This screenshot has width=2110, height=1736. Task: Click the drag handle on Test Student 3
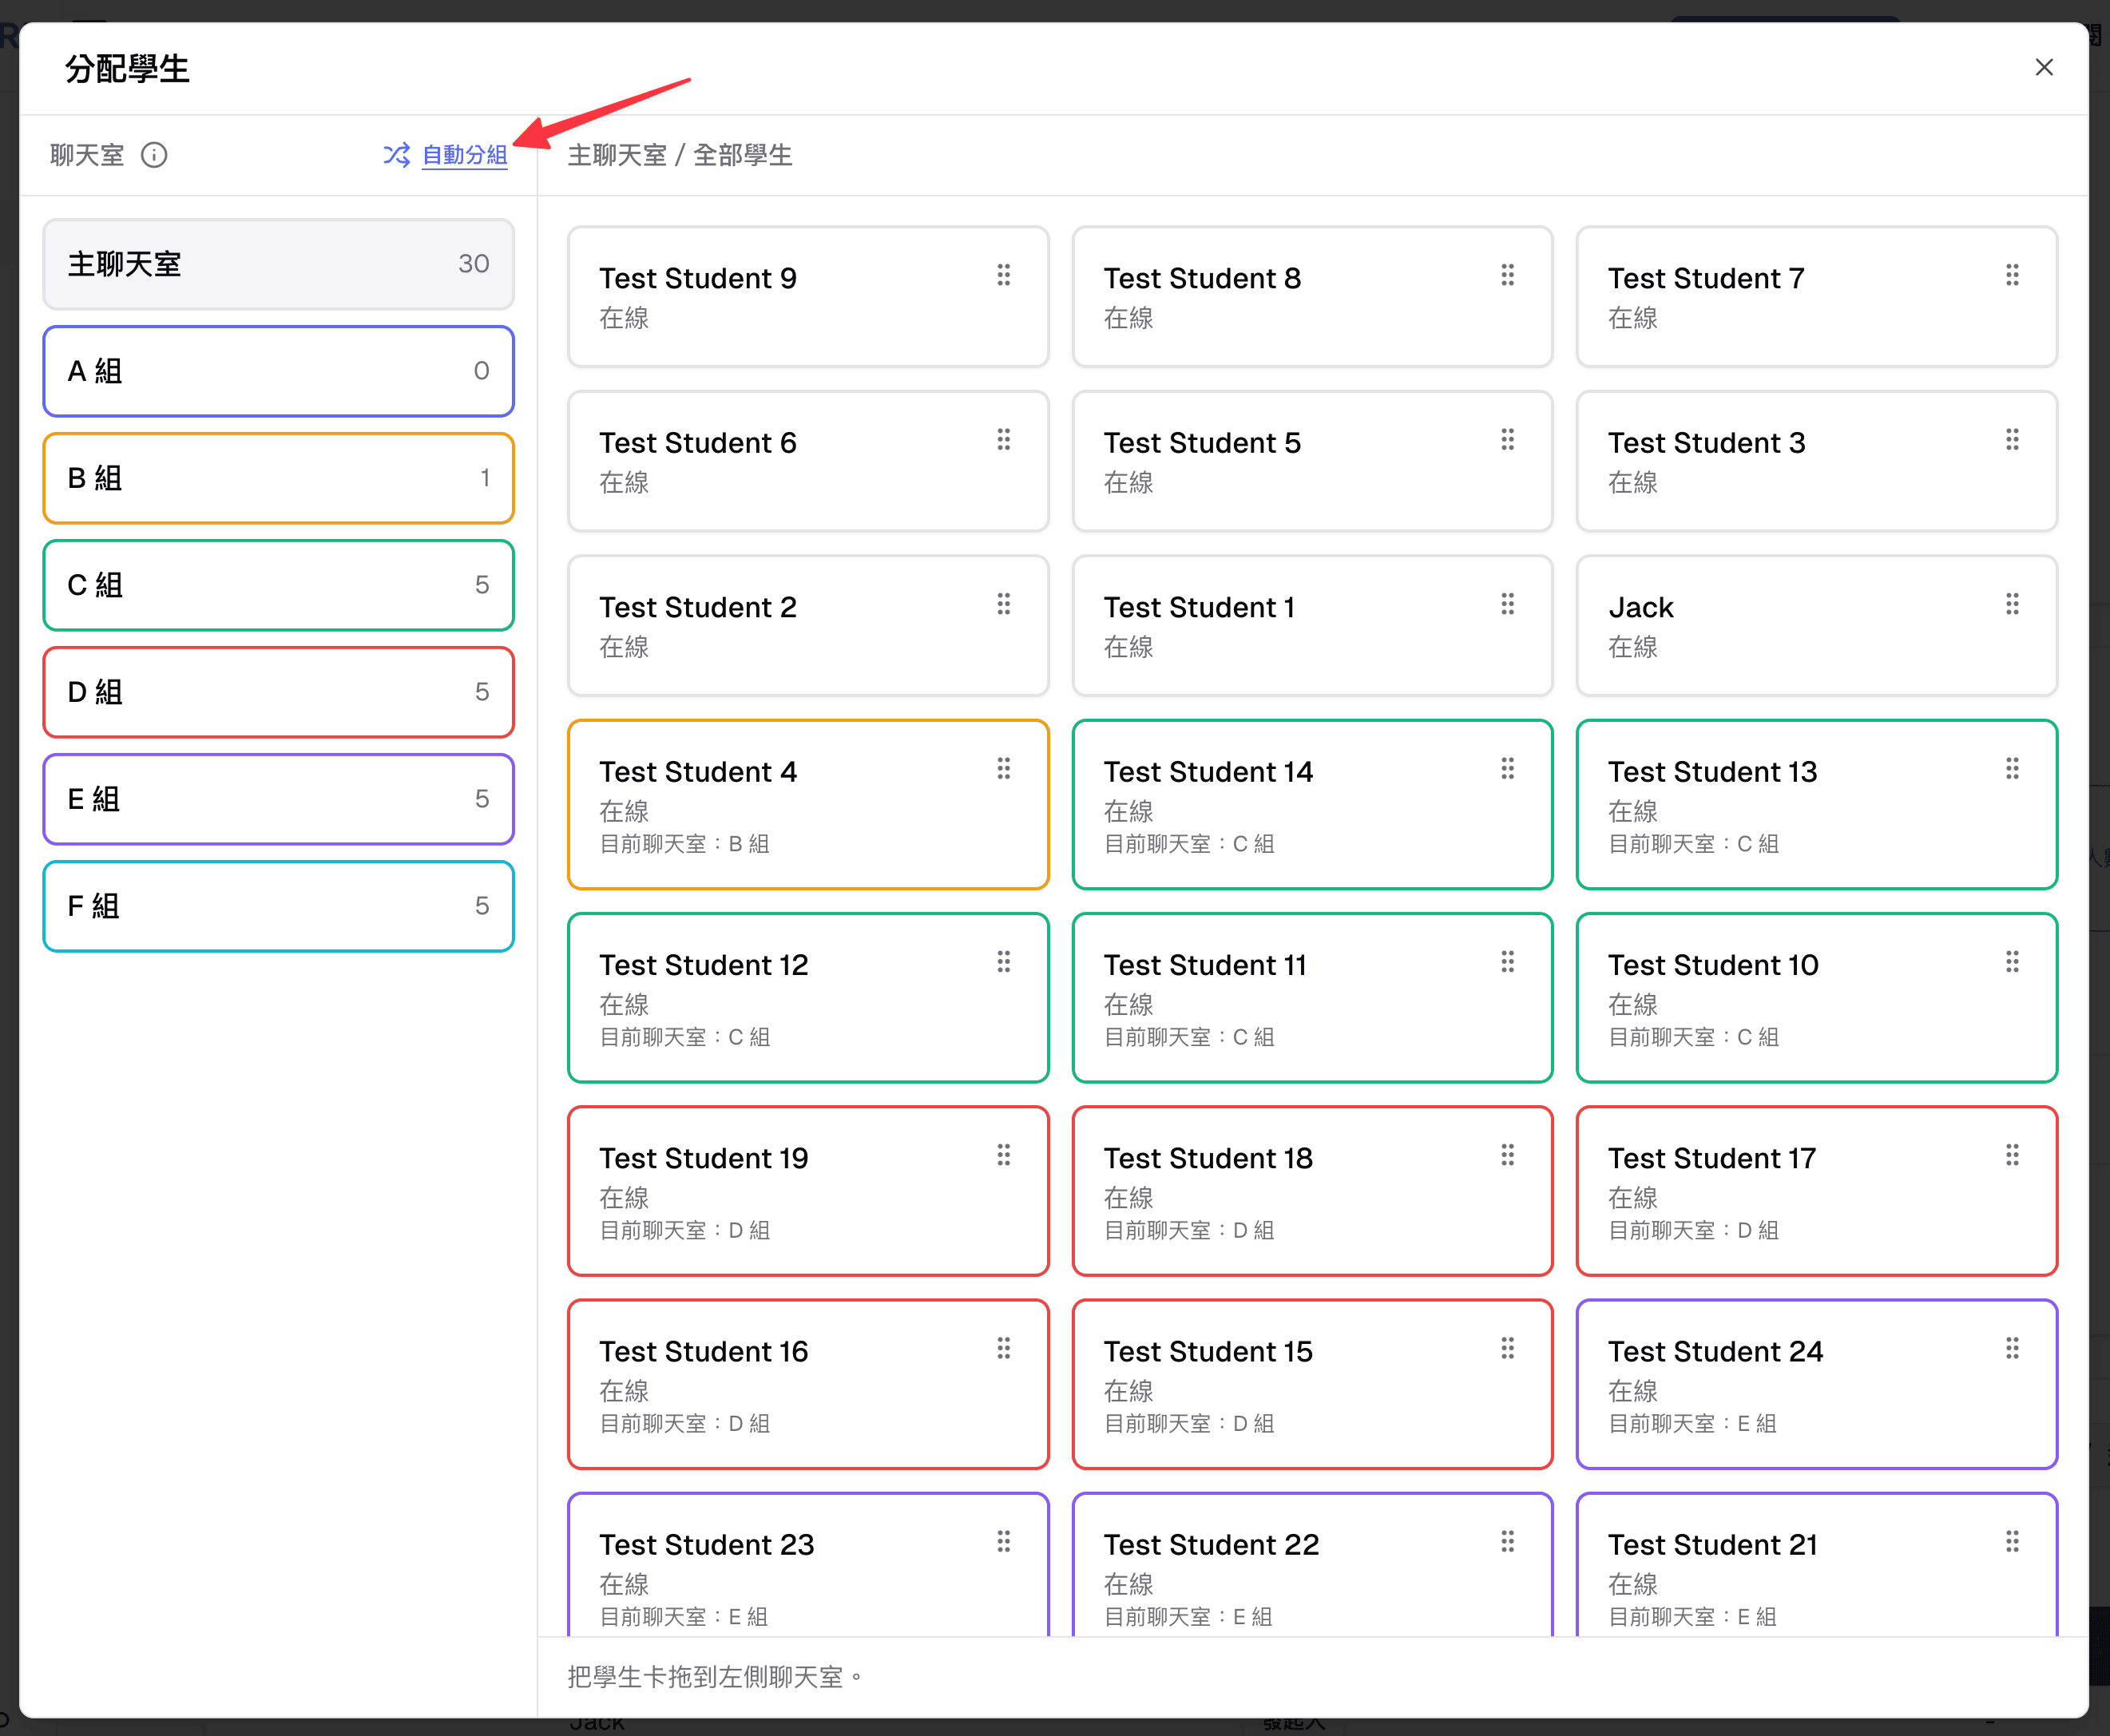coord(2012,440)
